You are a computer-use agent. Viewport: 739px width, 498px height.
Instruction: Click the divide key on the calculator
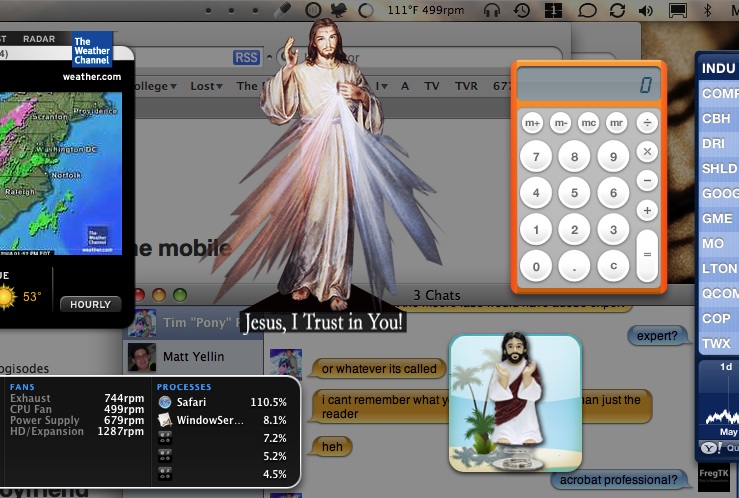tap(647, 123)
